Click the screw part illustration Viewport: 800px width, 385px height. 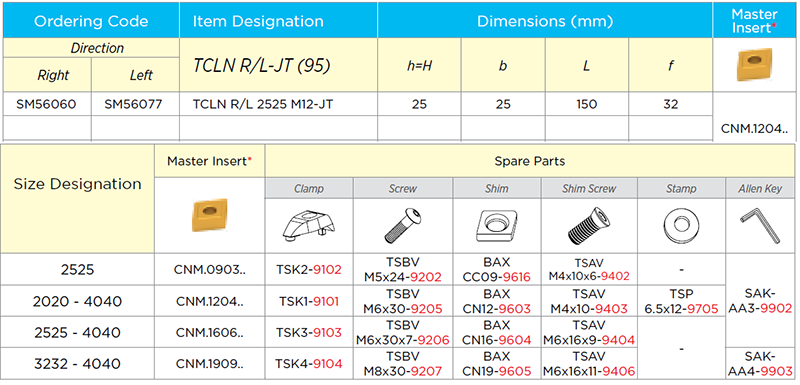403,225
